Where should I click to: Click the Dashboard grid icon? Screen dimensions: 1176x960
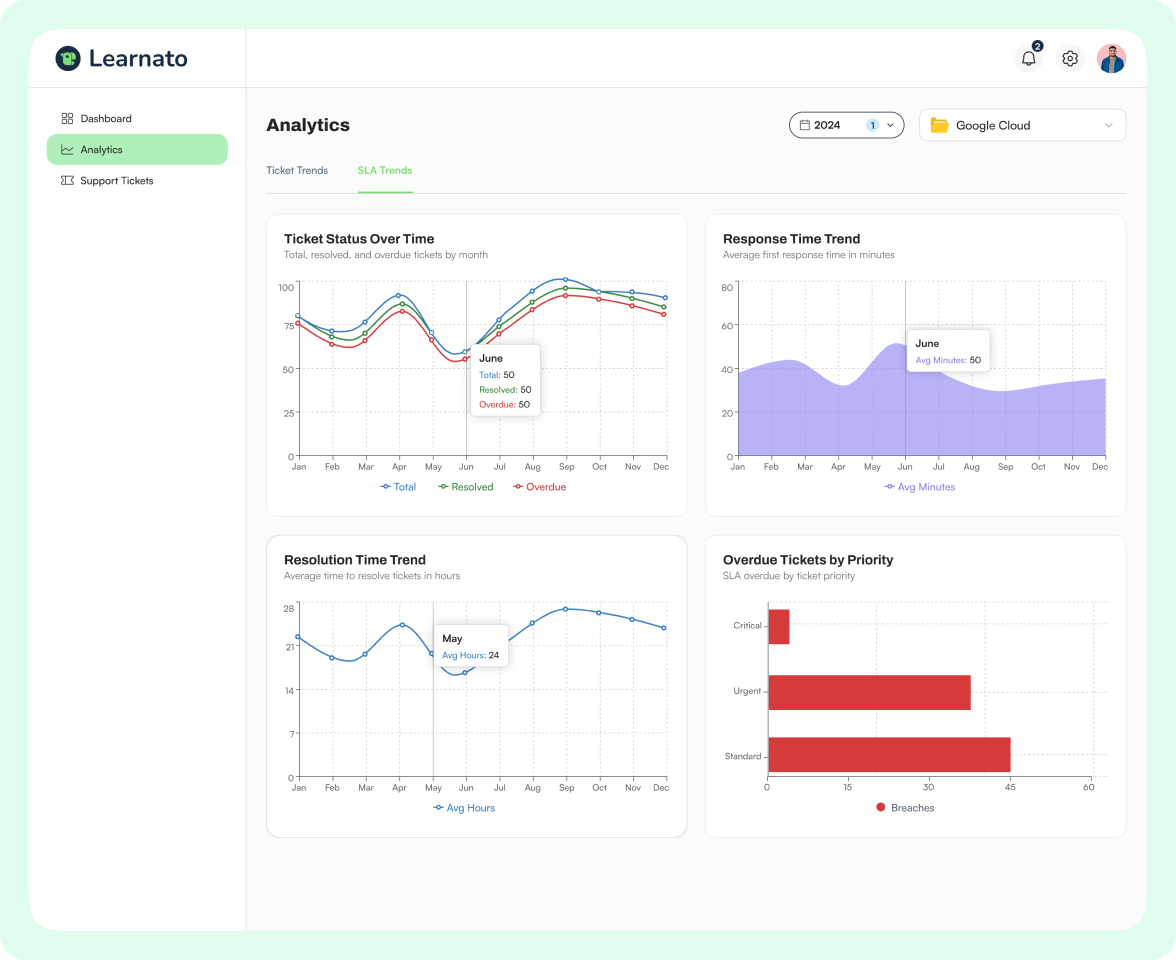[68, 118]
